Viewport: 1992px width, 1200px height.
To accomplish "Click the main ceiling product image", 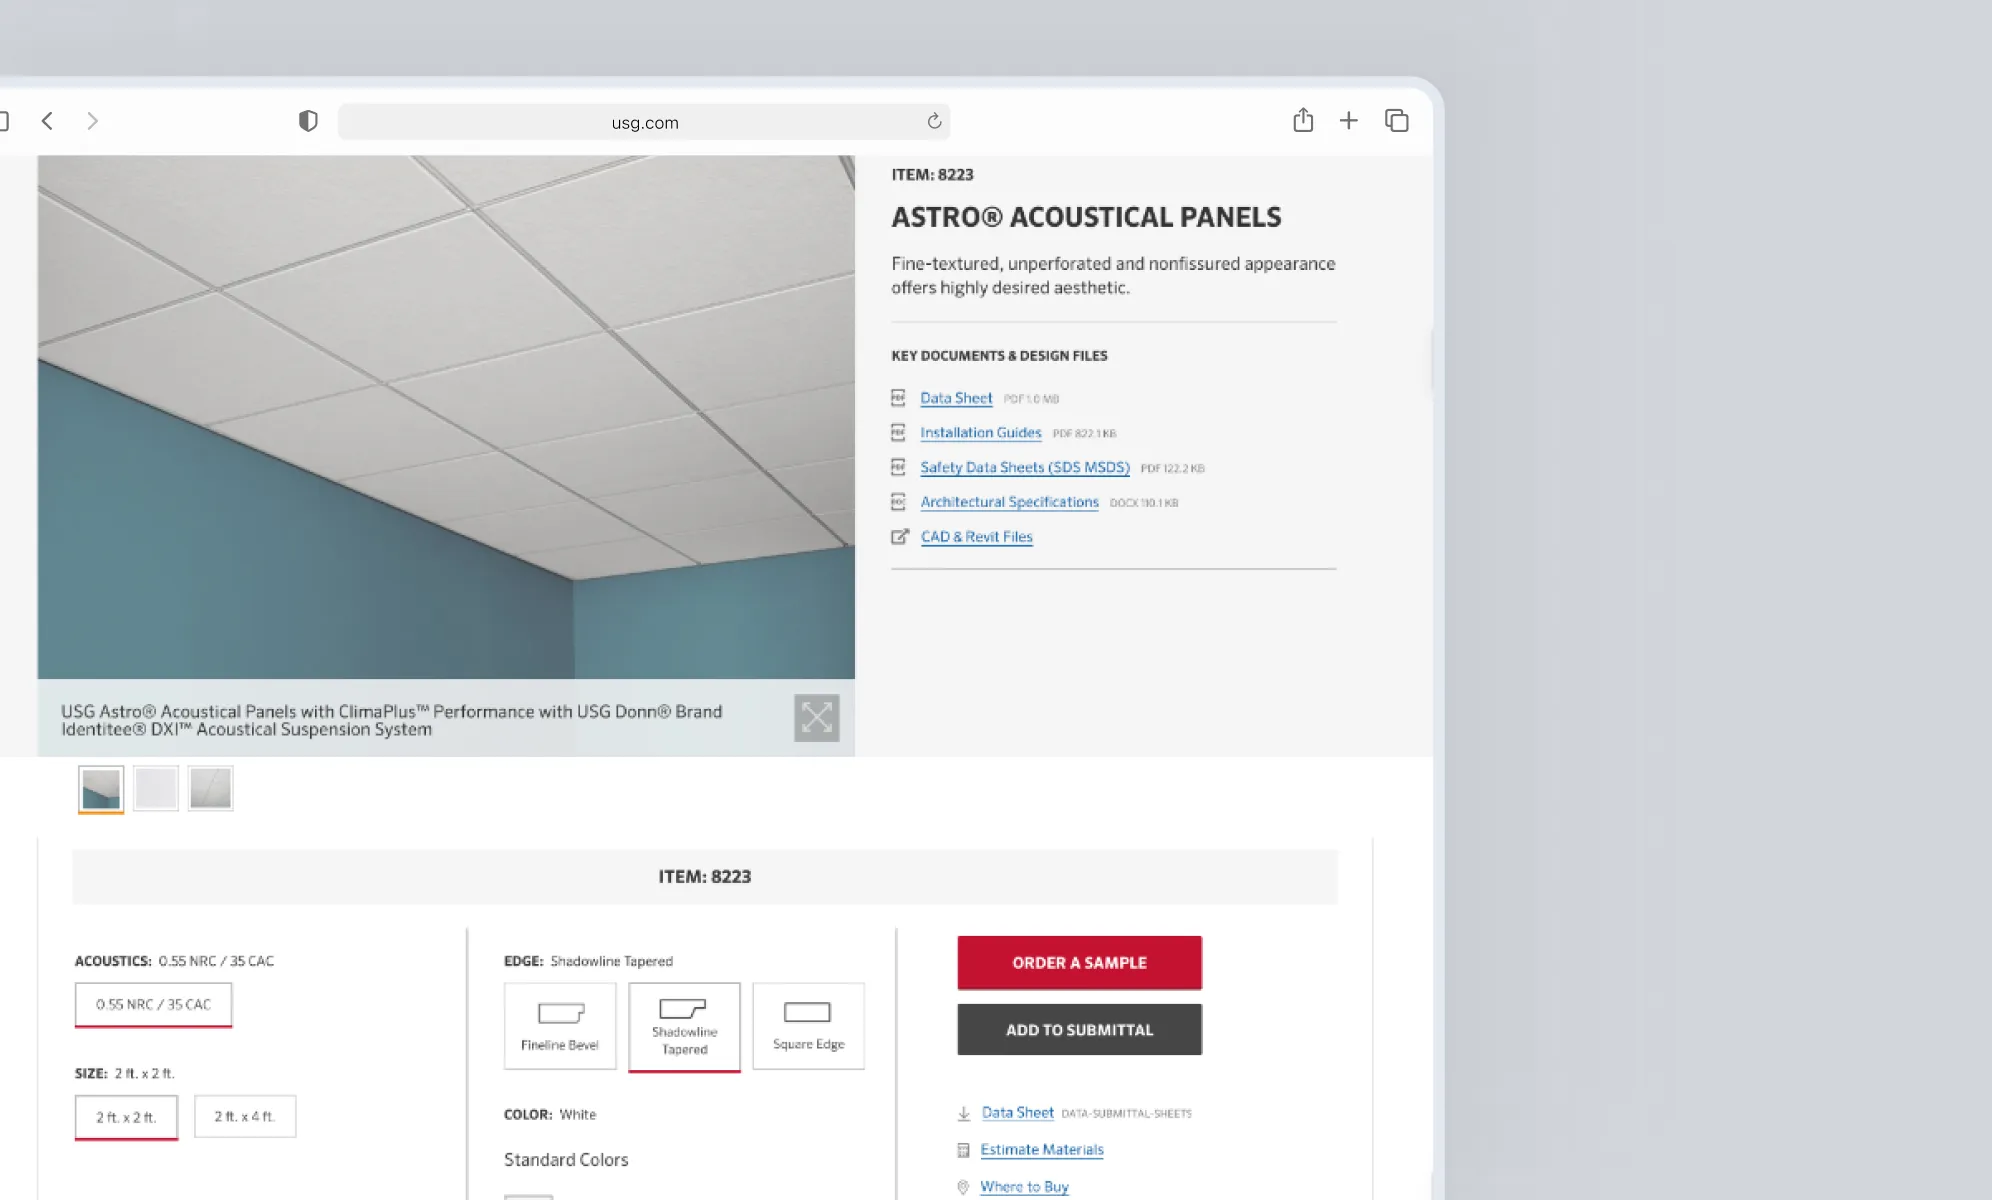I will pos(446,417).
